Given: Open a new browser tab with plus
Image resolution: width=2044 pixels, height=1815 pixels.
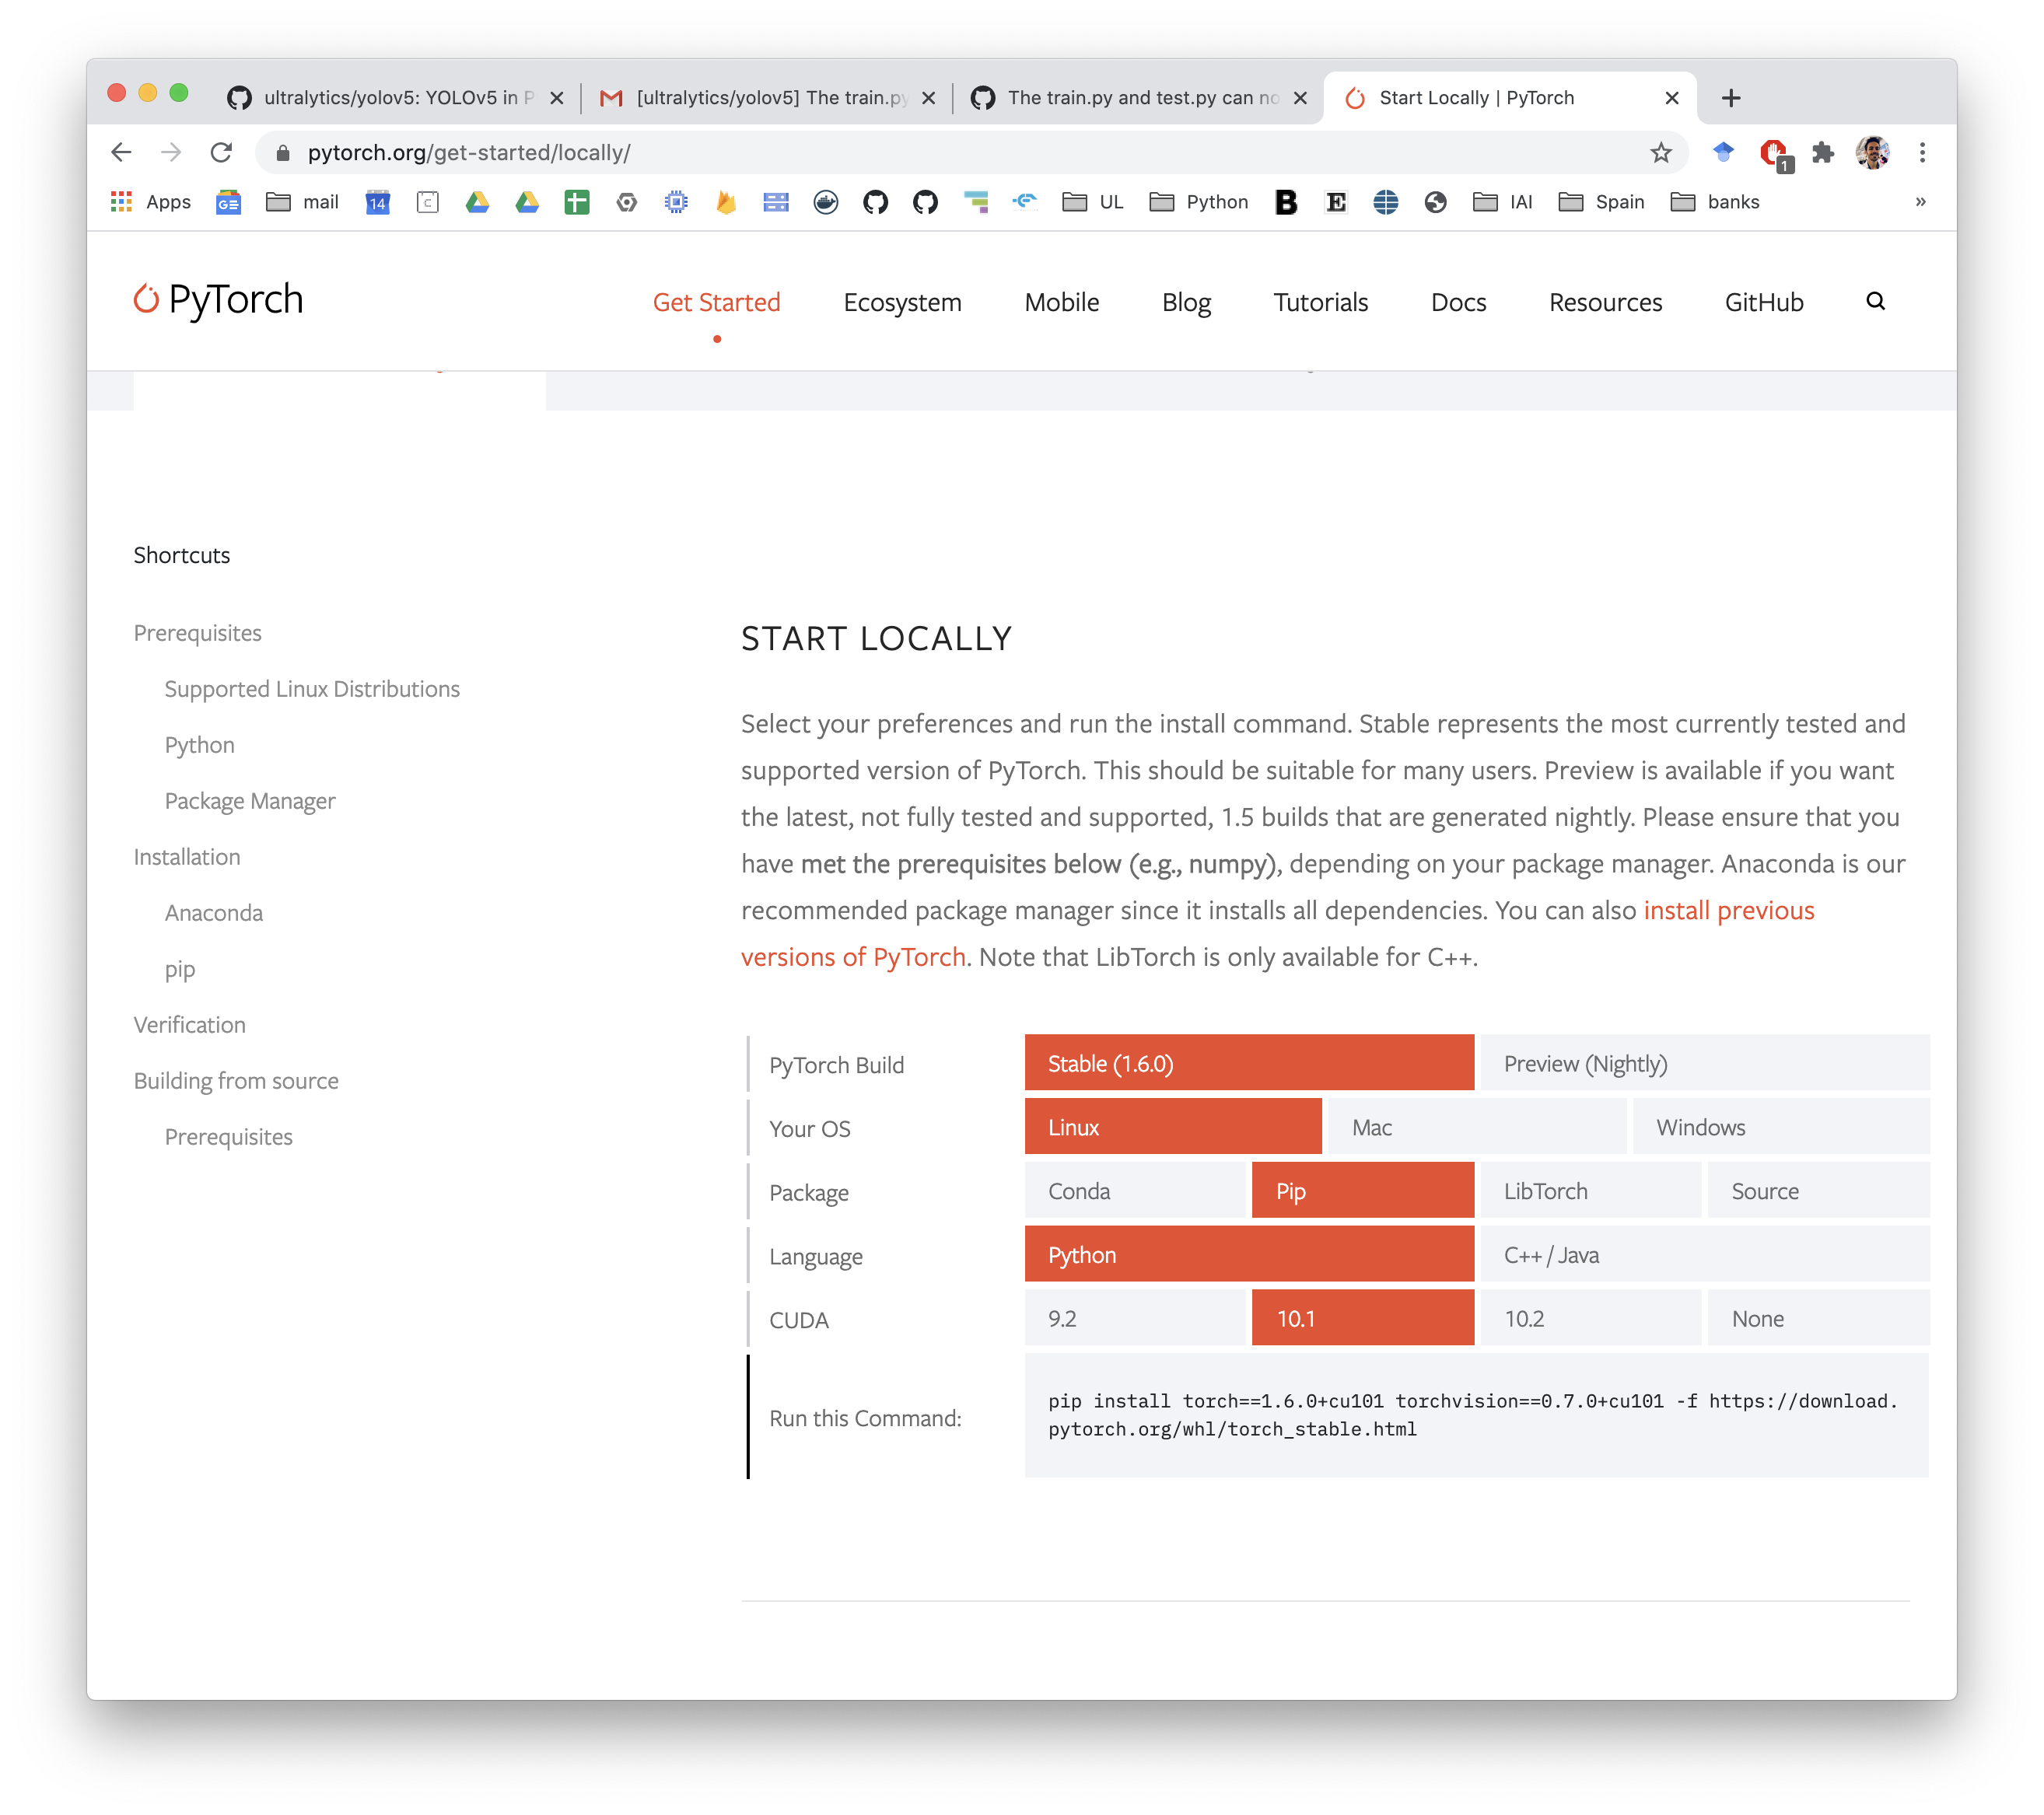Looking at the screenshot, I should pos(1731,97).
